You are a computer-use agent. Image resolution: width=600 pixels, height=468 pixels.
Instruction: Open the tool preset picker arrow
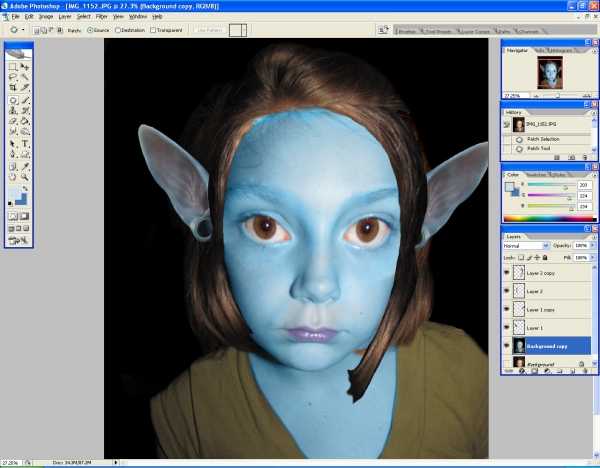pyautogui.click(x=23, y=30)
